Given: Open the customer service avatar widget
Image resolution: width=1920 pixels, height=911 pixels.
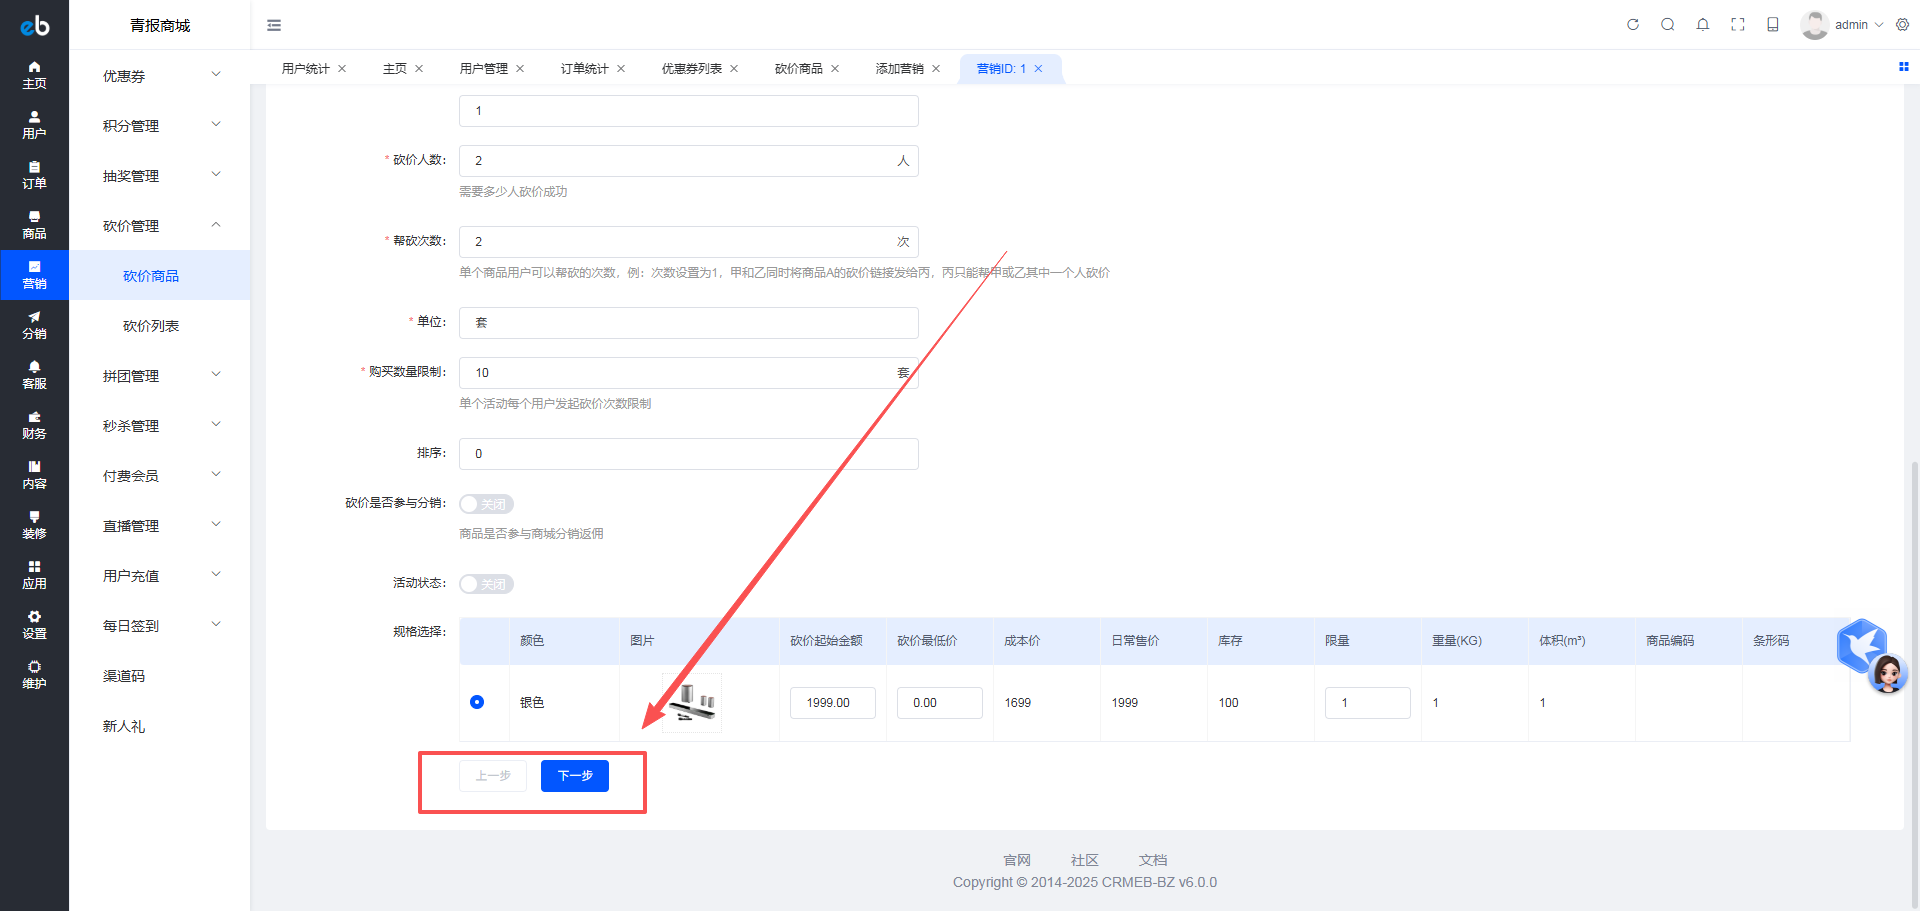Looking at the screenshot, I should [x=1887, y=674].
